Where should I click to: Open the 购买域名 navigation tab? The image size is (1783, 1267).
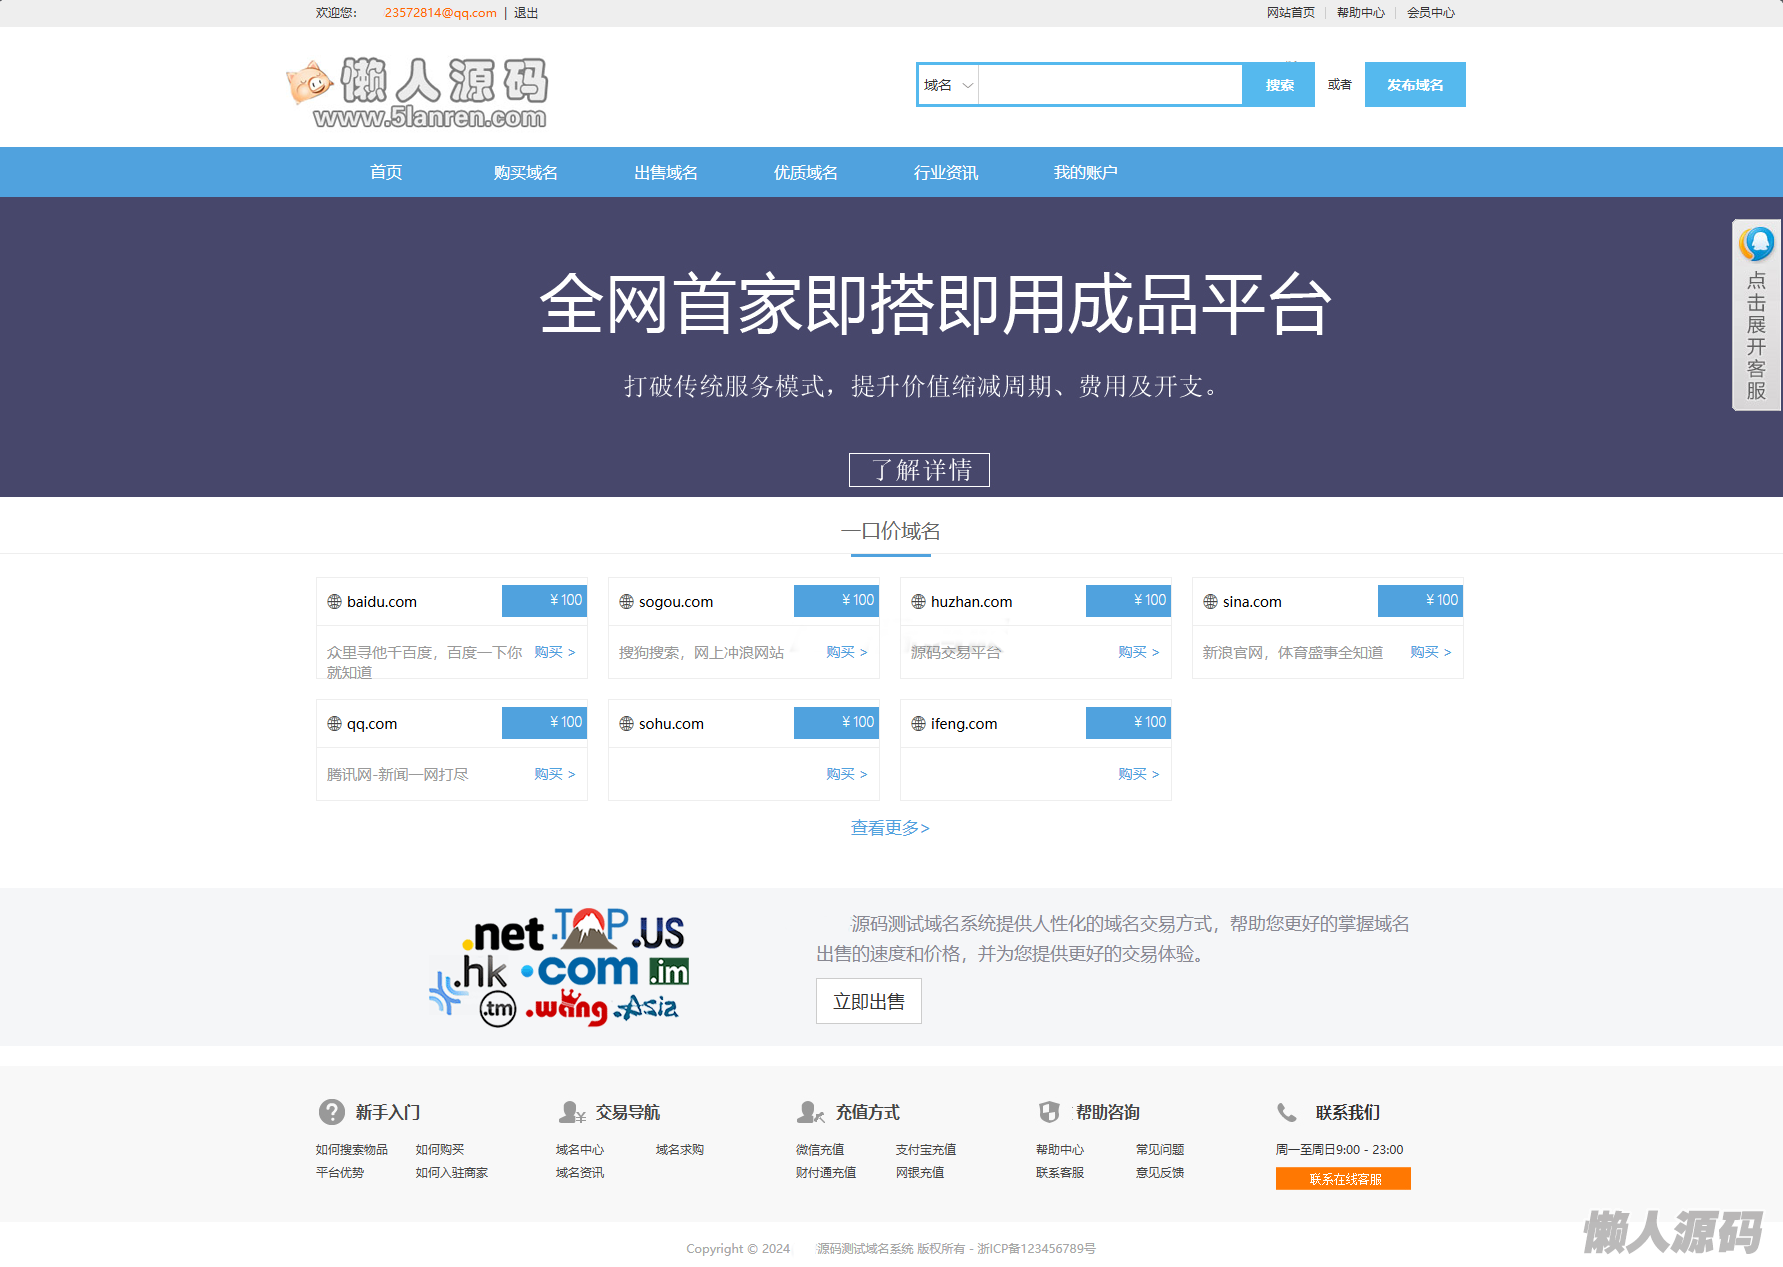[x=525, y=173]
